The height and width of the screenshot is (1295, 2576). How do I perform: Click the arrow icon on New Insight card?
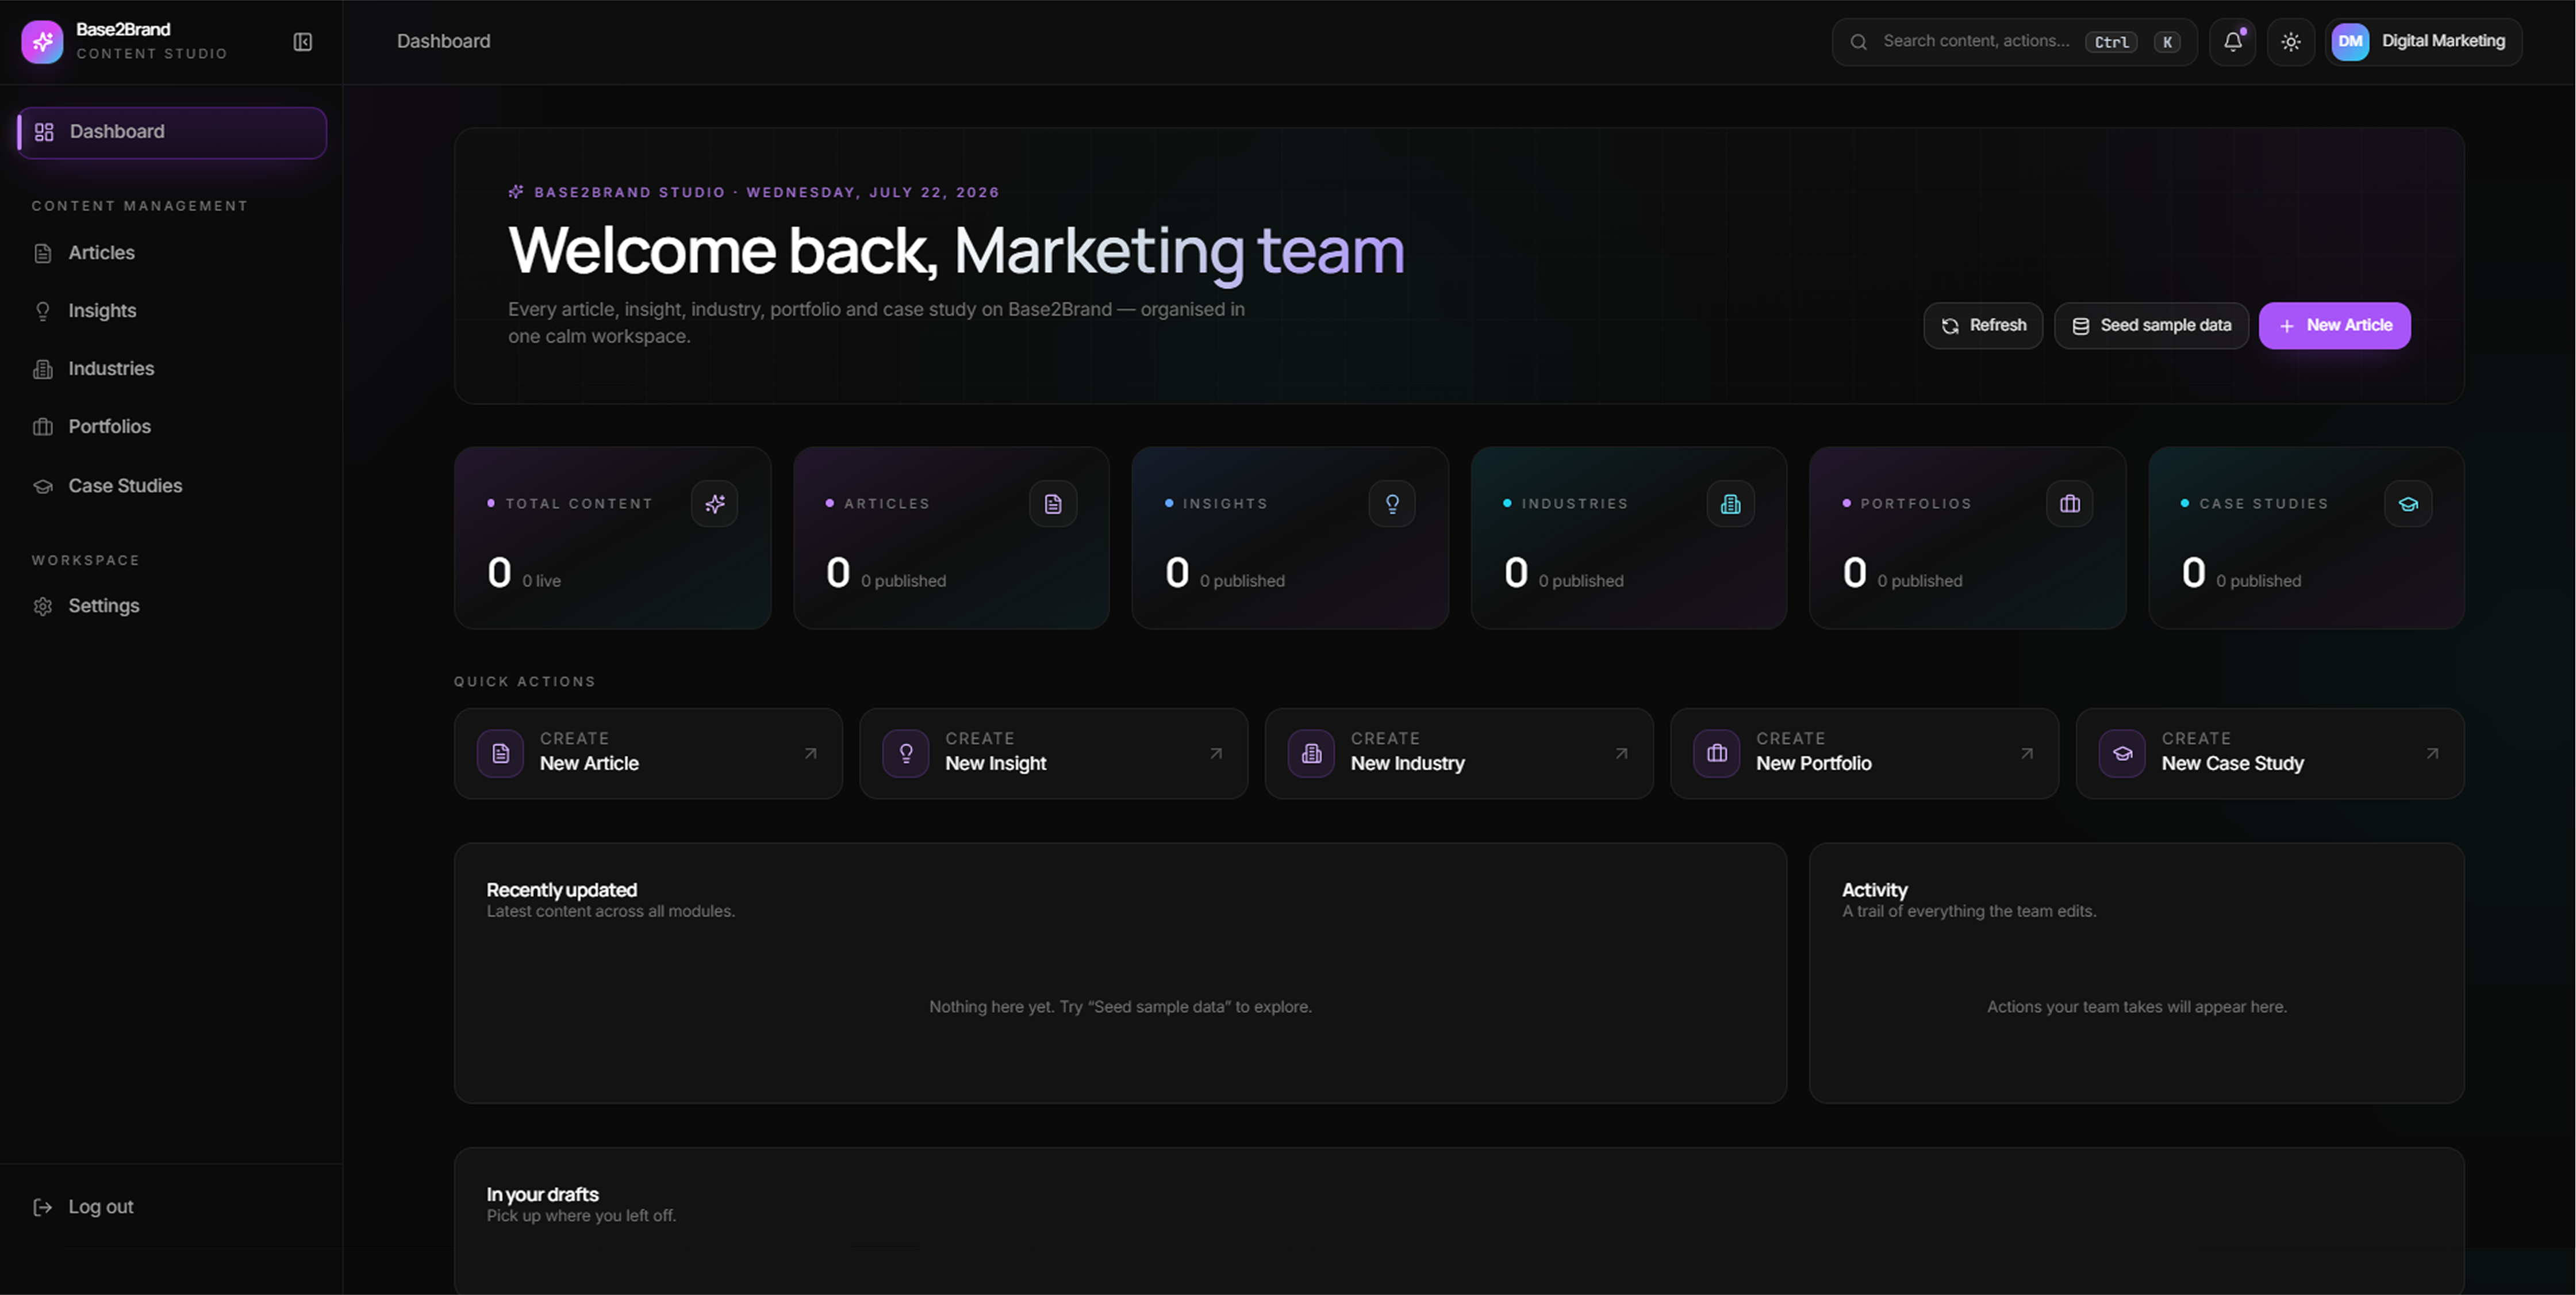1216,753
